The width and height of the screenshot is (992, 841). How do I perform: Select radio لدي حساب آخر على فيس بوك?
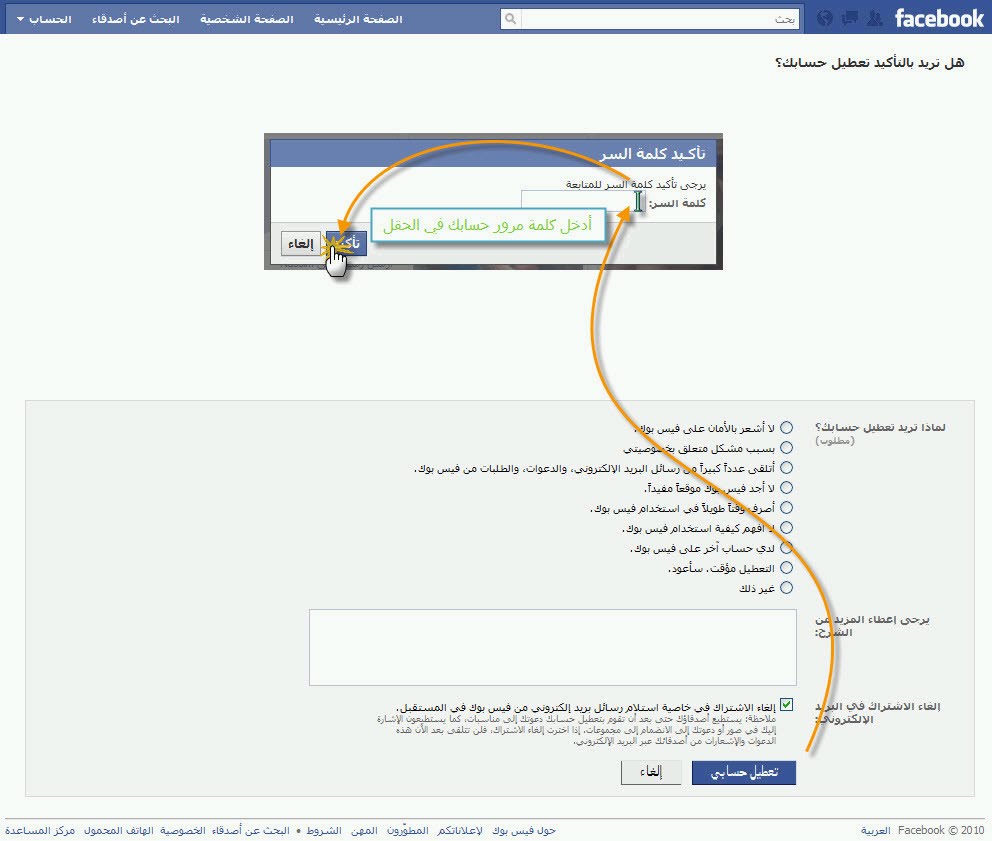pyautogui.click(x=786, y=547)
